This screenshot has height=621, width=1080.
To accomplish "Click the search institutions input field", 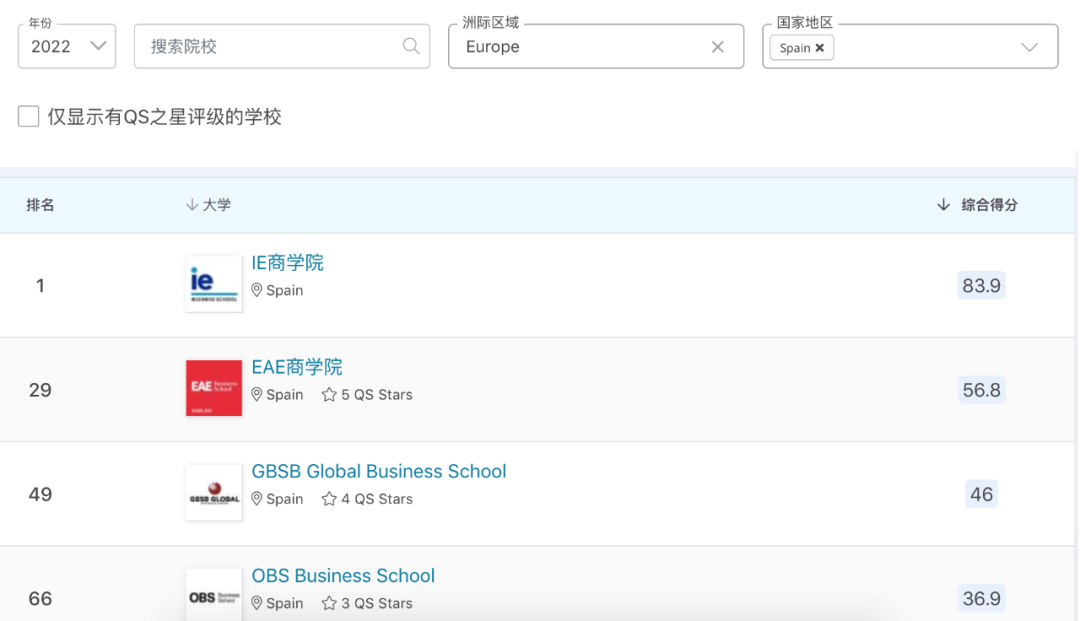I will pos(282,46).
